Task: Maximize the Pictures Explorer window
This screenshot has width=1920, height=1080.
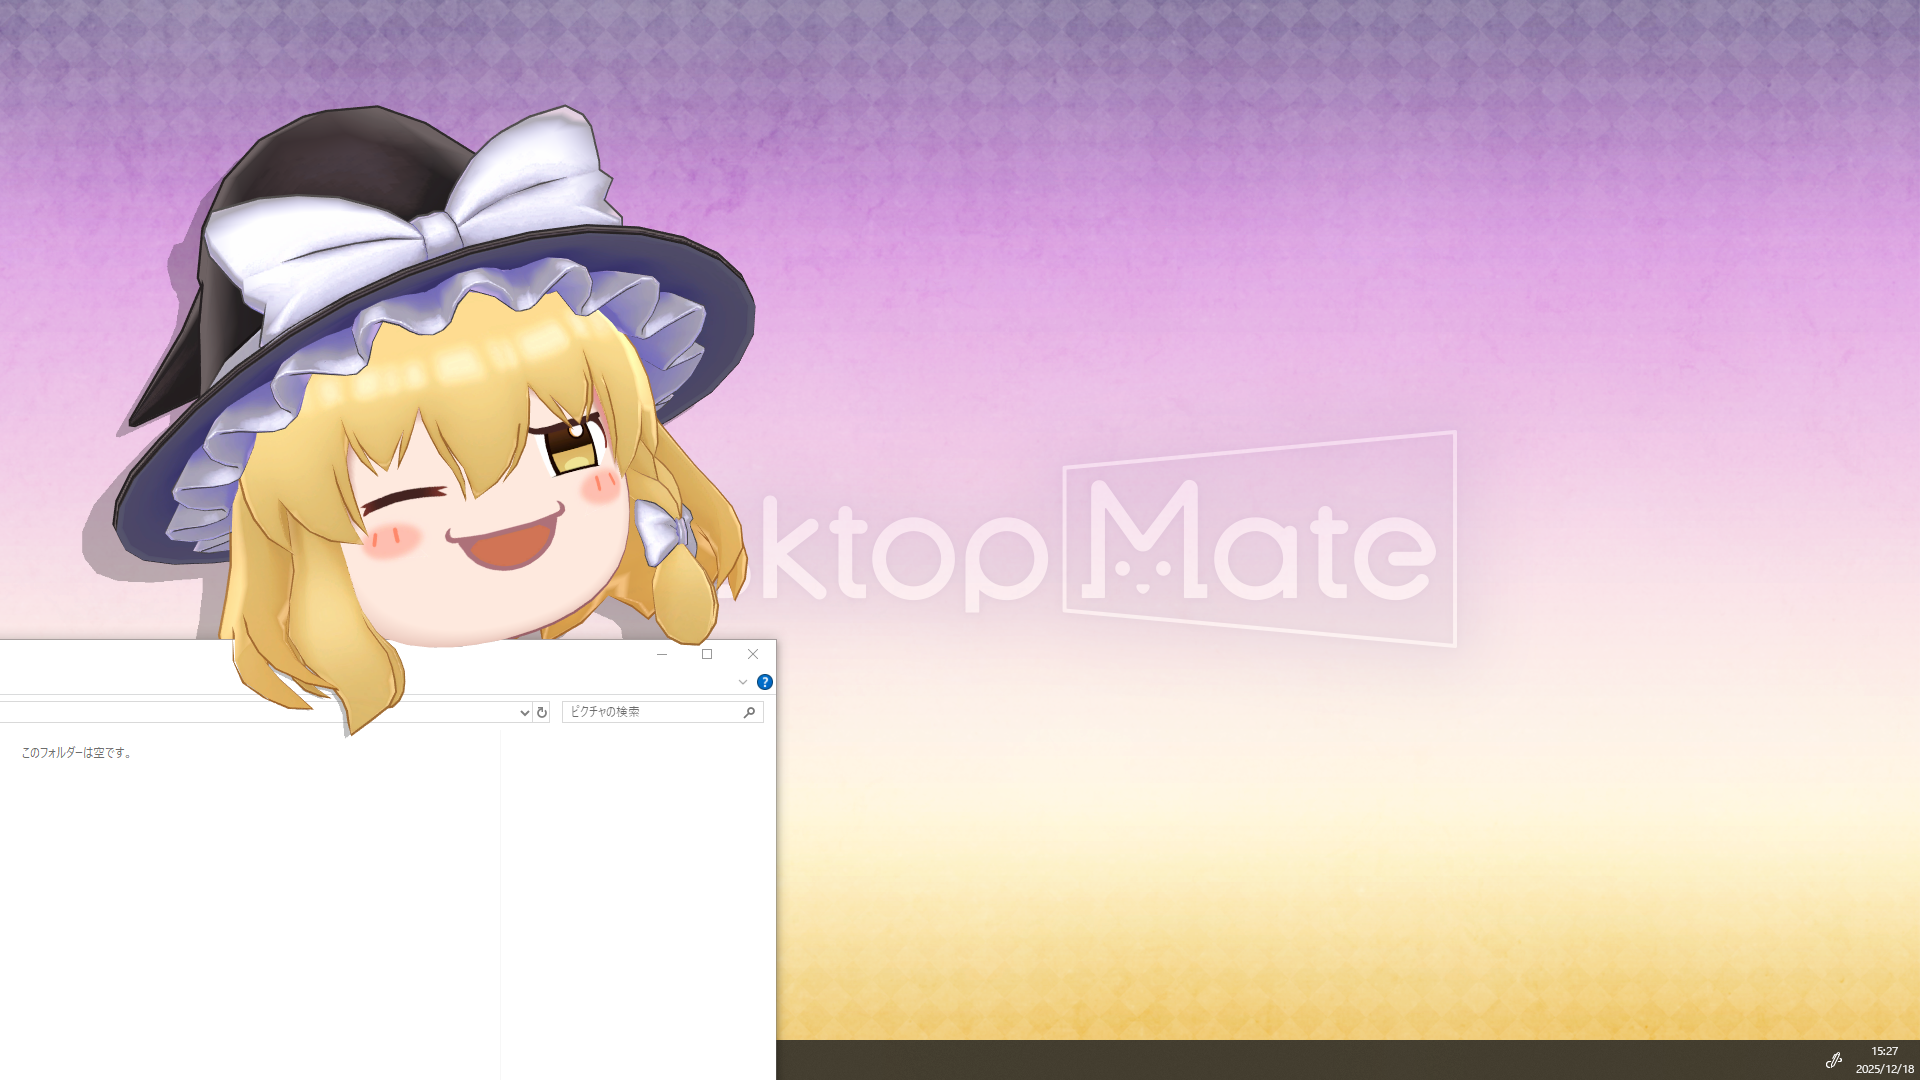Action: (x=708, y=654)
